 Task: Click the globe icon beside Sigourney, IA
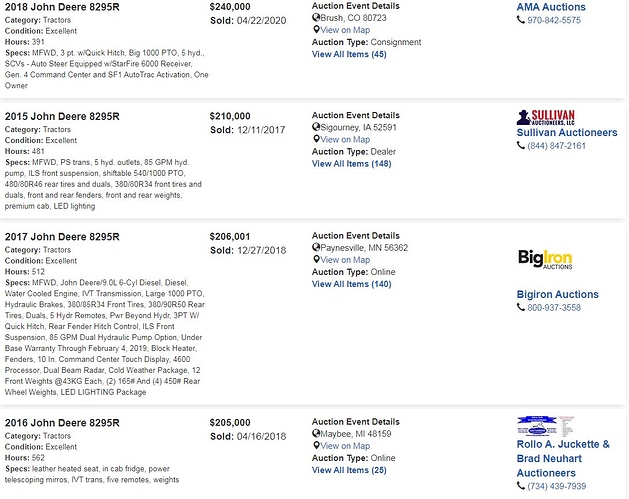316,128
